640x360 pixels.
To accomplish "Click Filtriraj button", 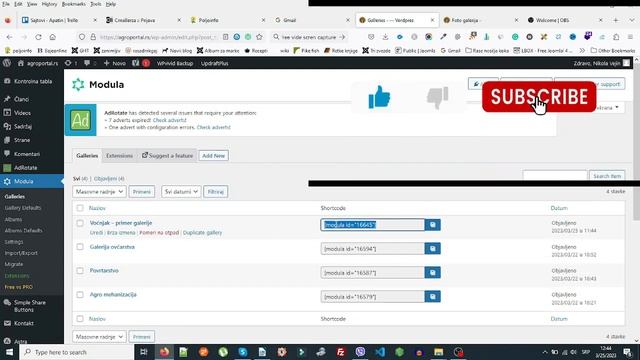I will click(x=216, y=191).
